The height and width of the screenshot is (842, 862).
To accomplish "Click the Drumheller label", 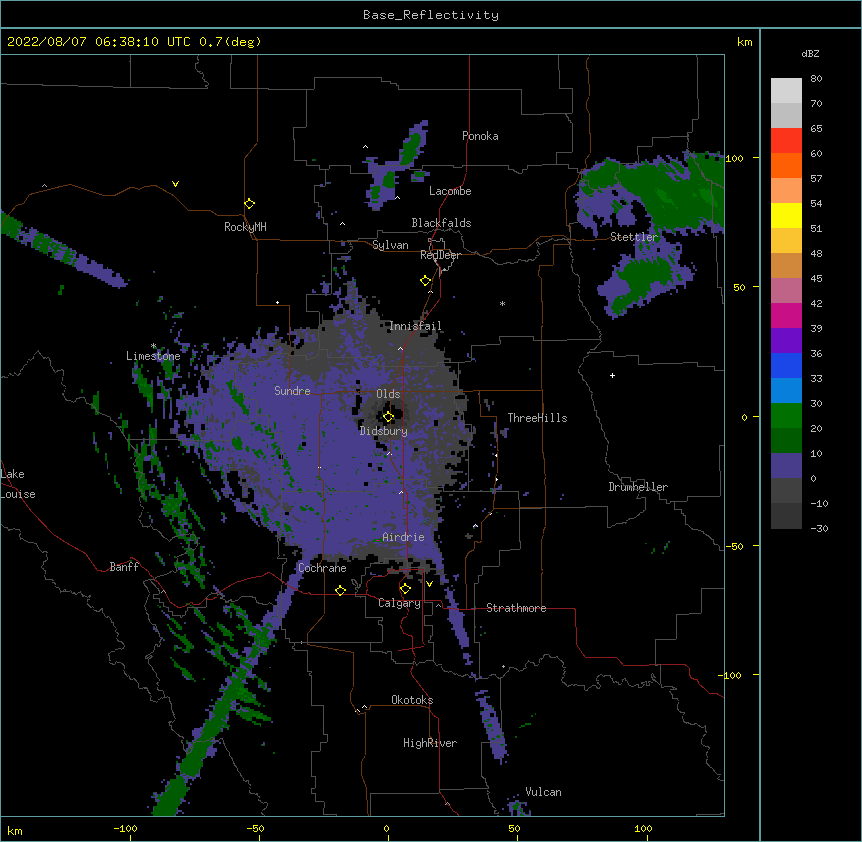I will [638, 487].
